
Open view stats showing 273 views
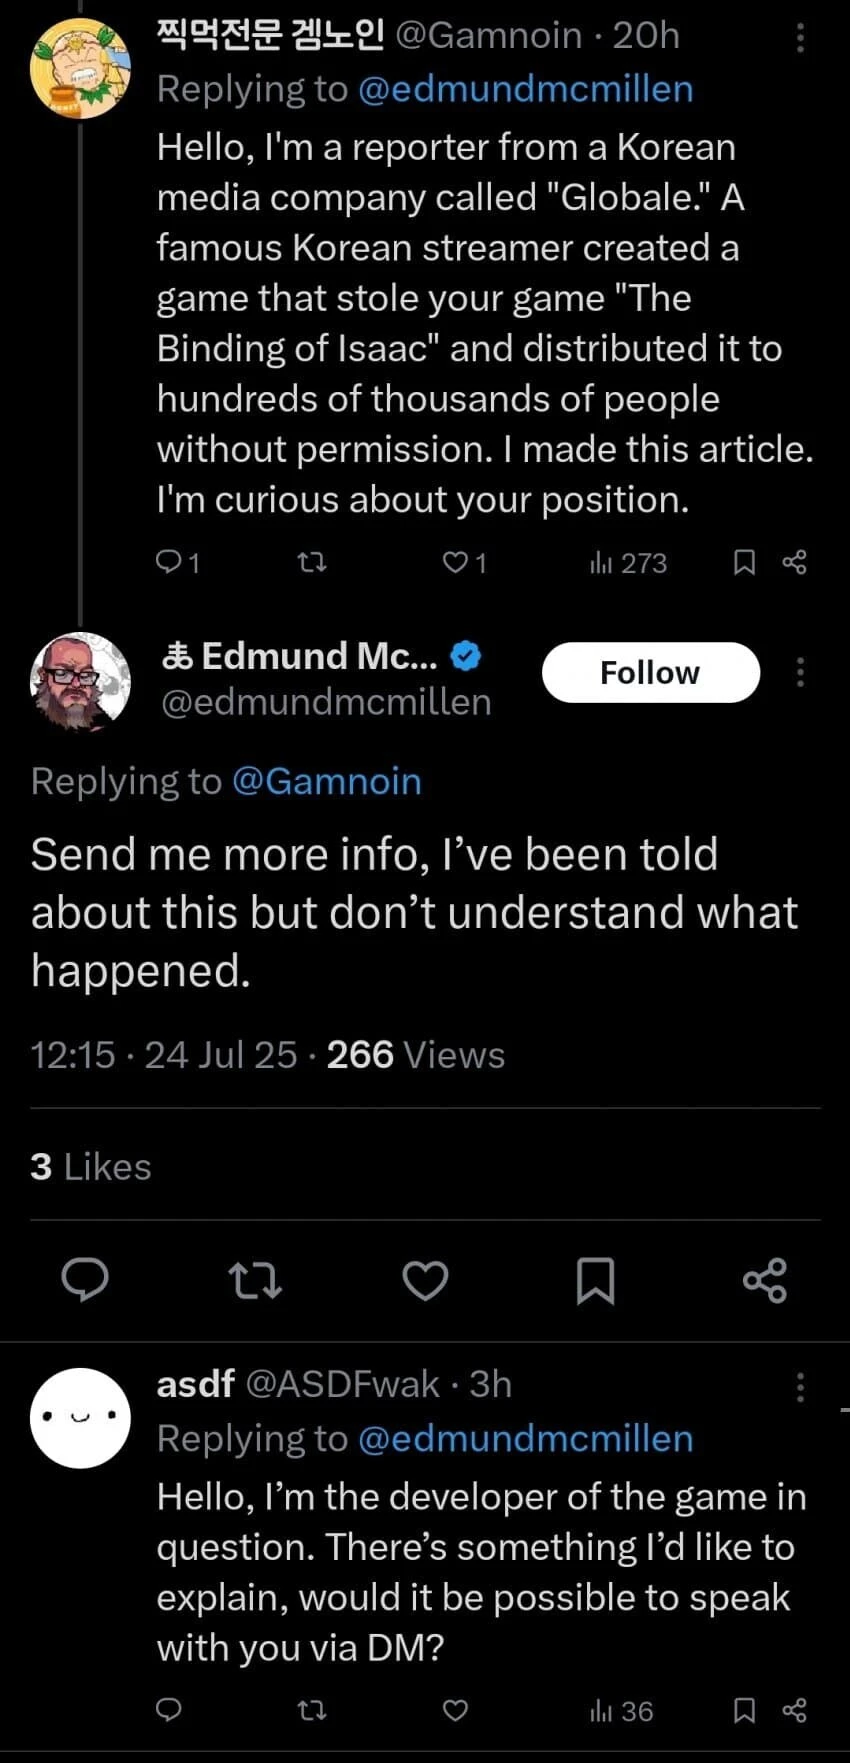pyautogui.click(x=628, y=563)
